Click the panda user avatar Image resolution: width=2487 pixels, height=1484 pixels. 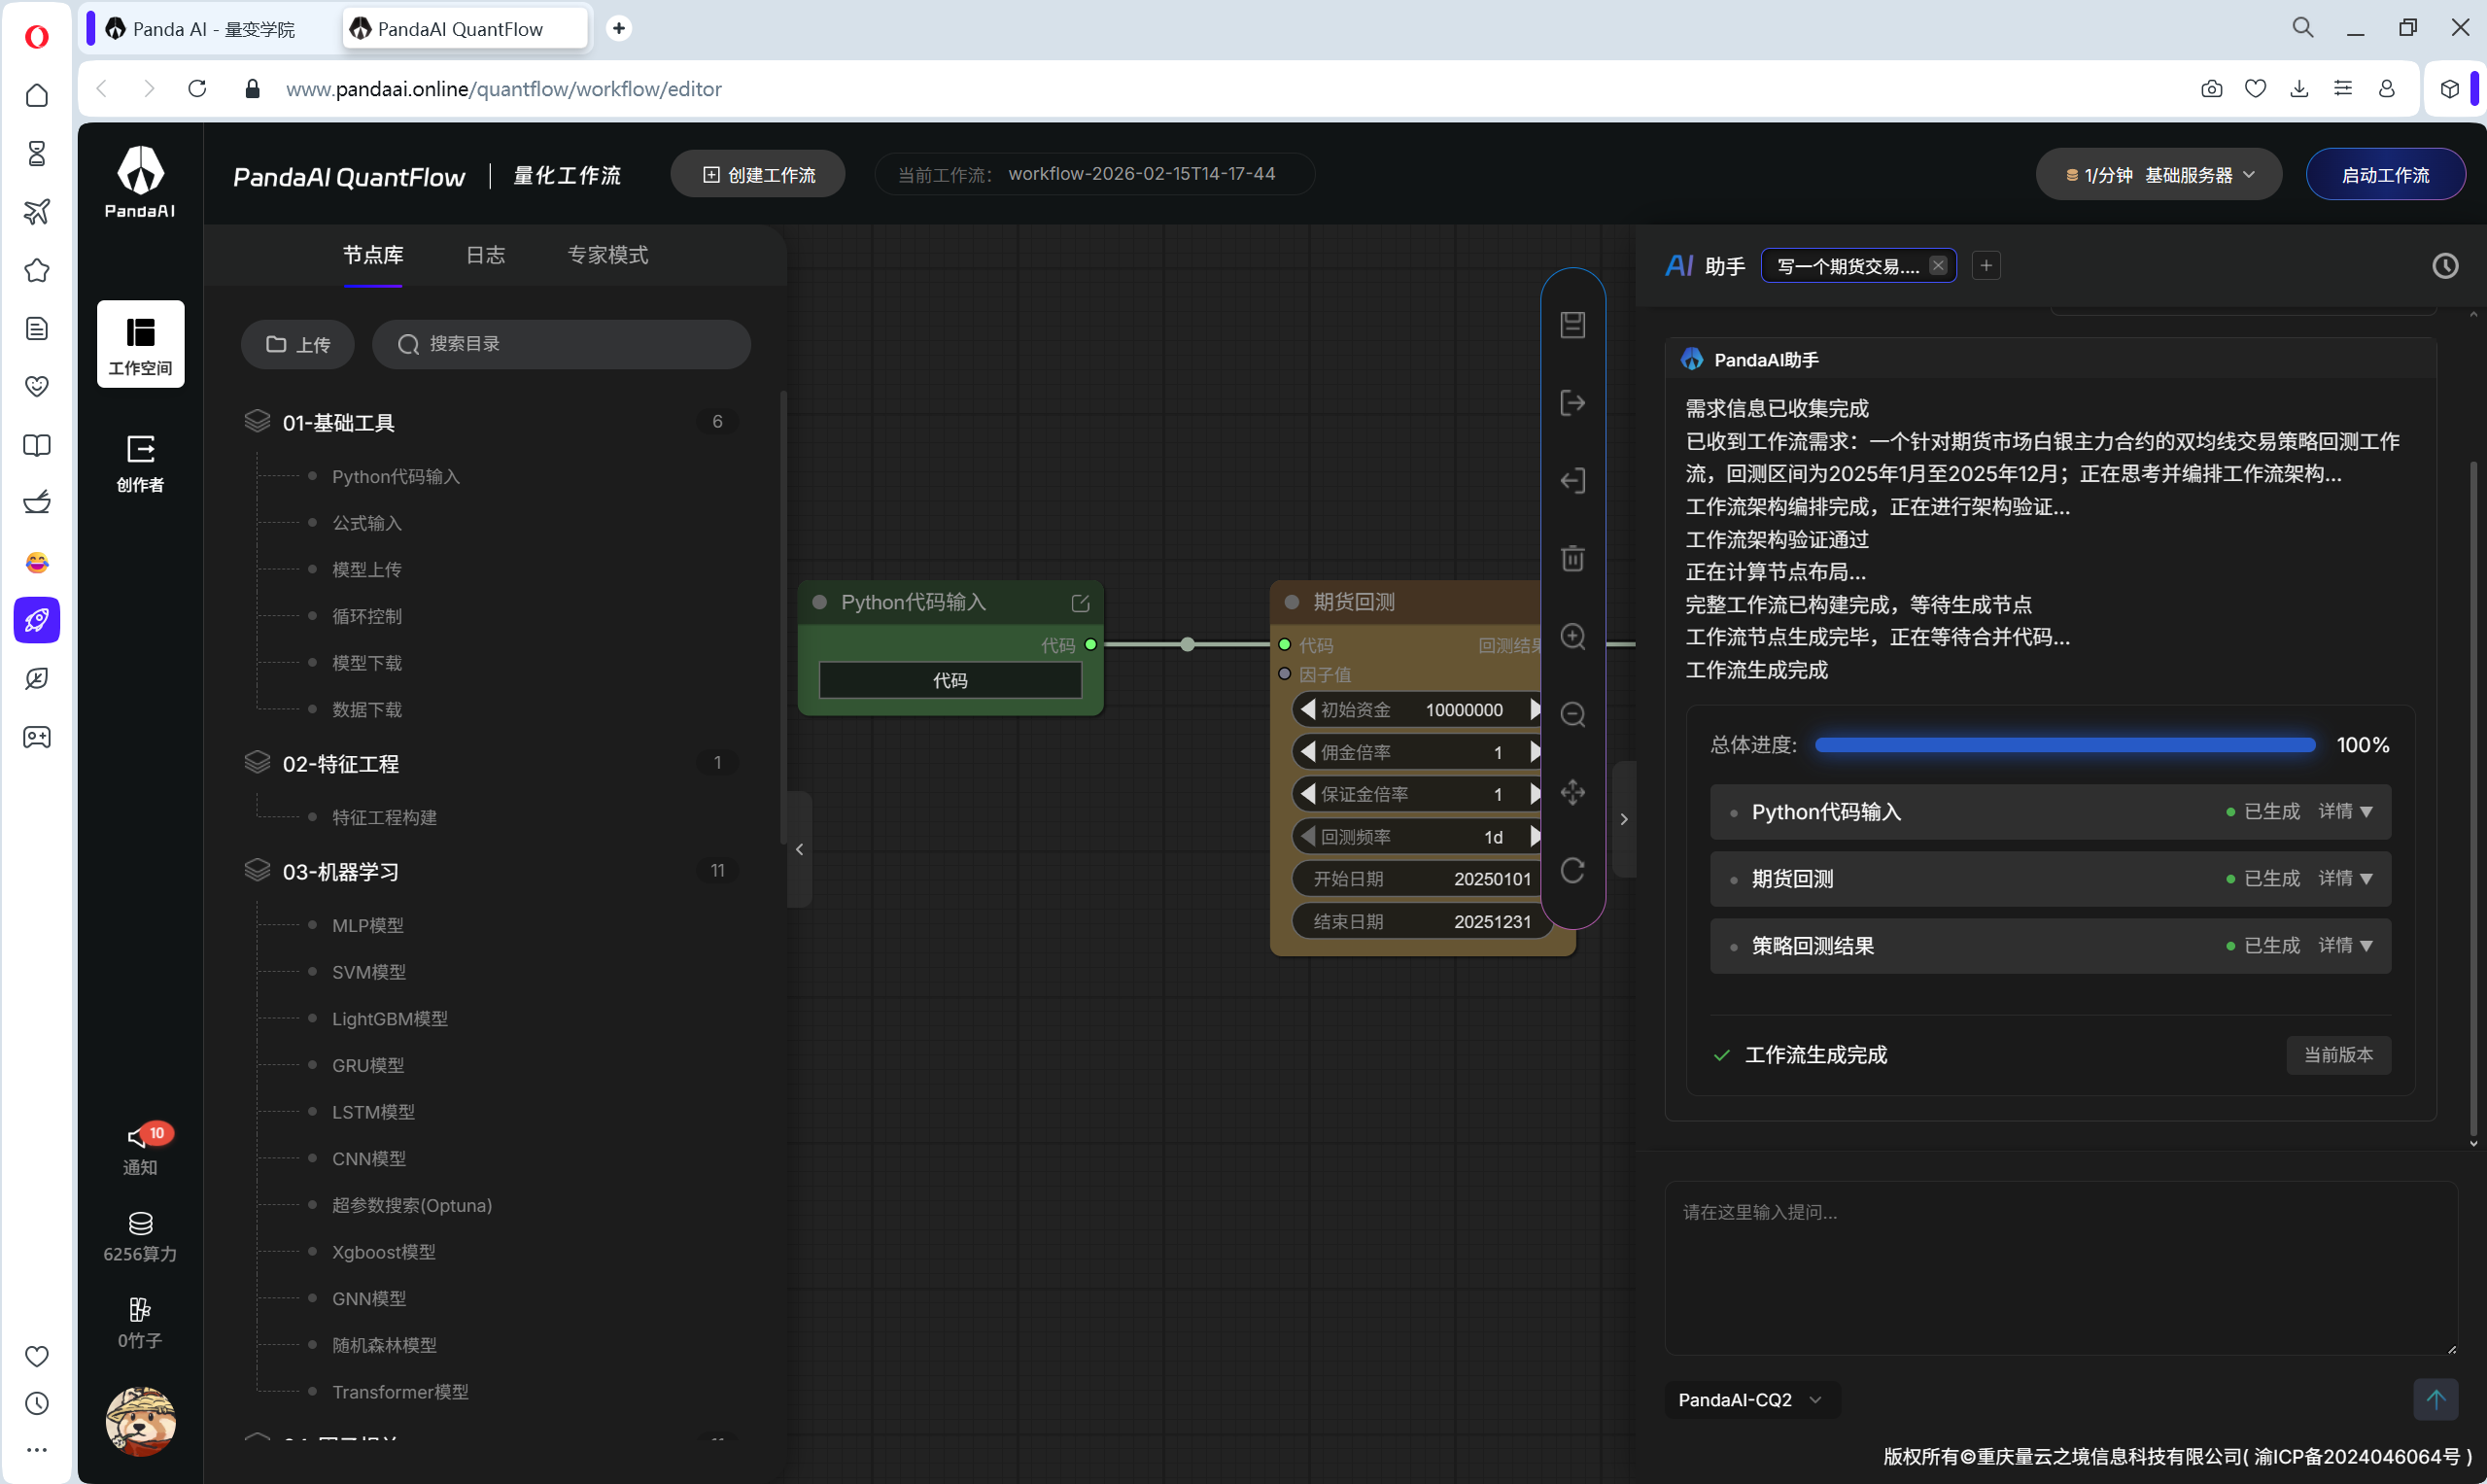pyautogui.click(x=140, y=1420)
